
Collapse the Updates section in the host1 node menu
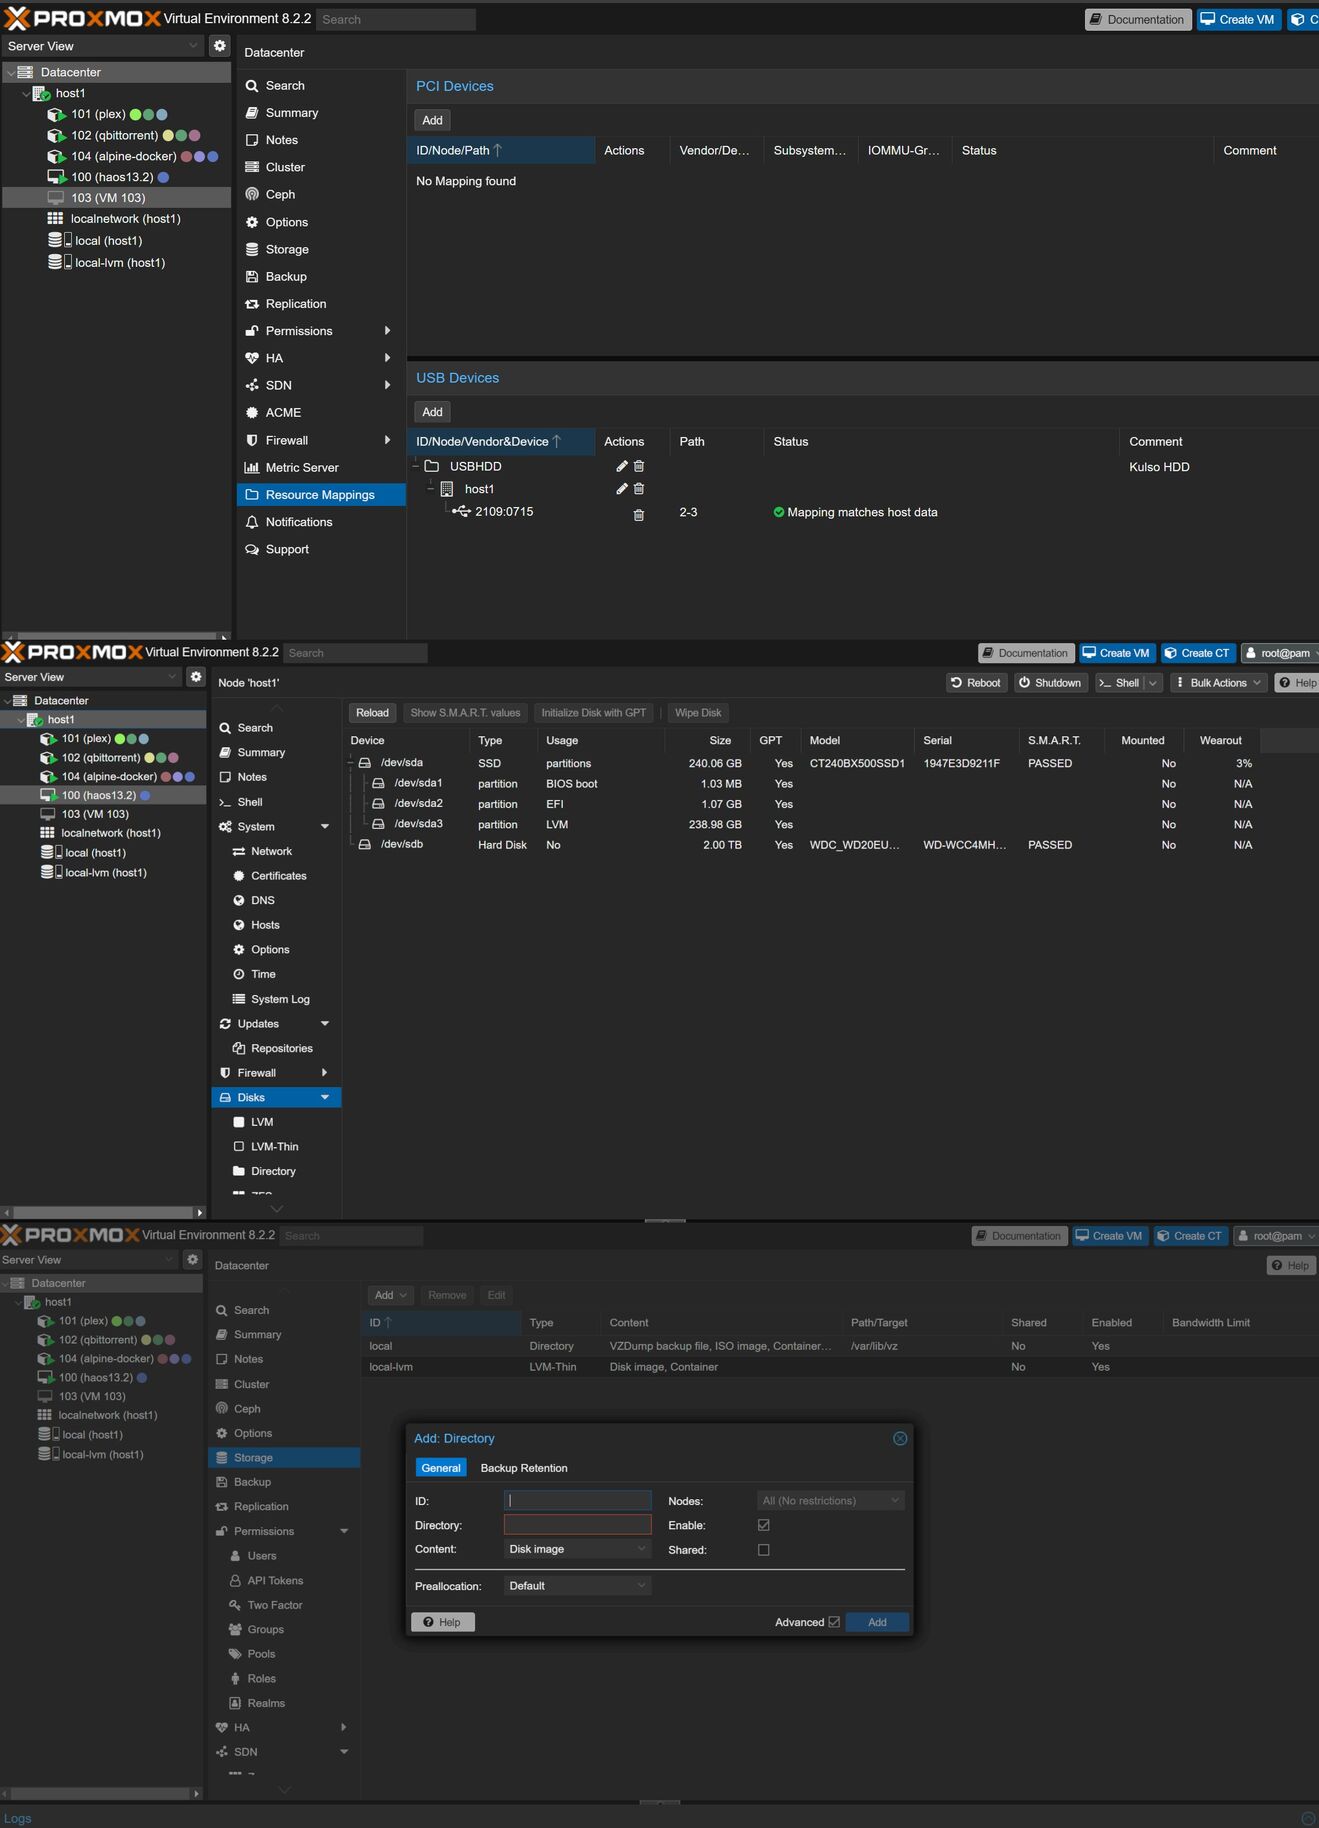coord(325,1024)
